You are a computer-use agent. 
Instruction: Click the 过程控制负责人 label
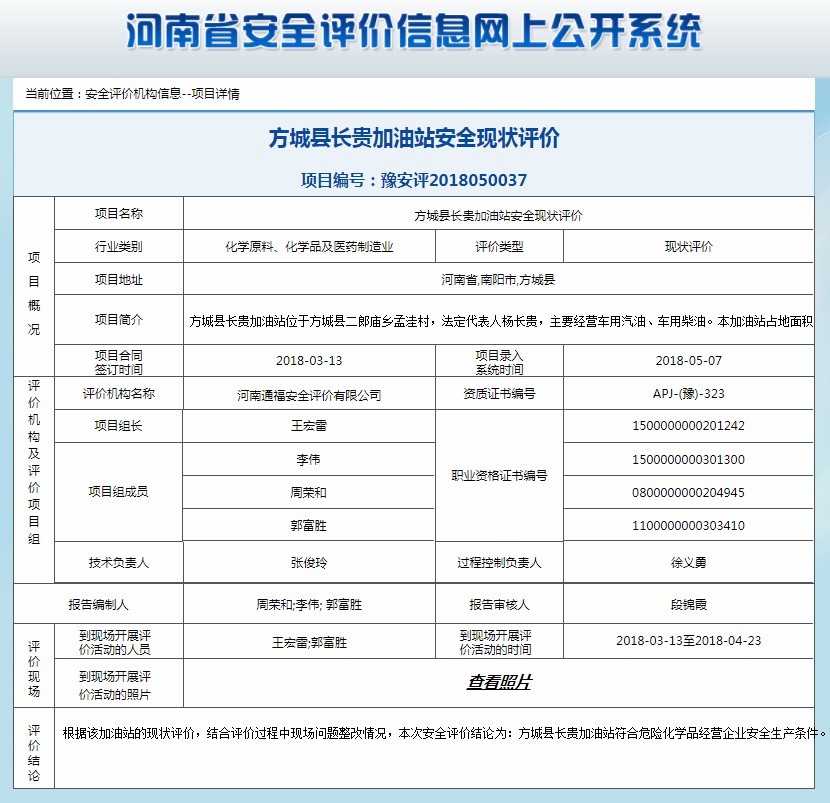499,563
